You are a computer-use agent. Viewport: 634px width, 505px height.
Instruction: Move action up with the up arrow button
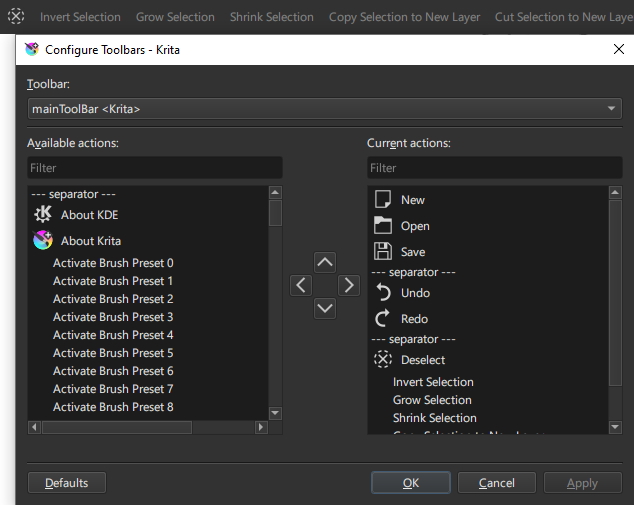[x=325, y=262]
